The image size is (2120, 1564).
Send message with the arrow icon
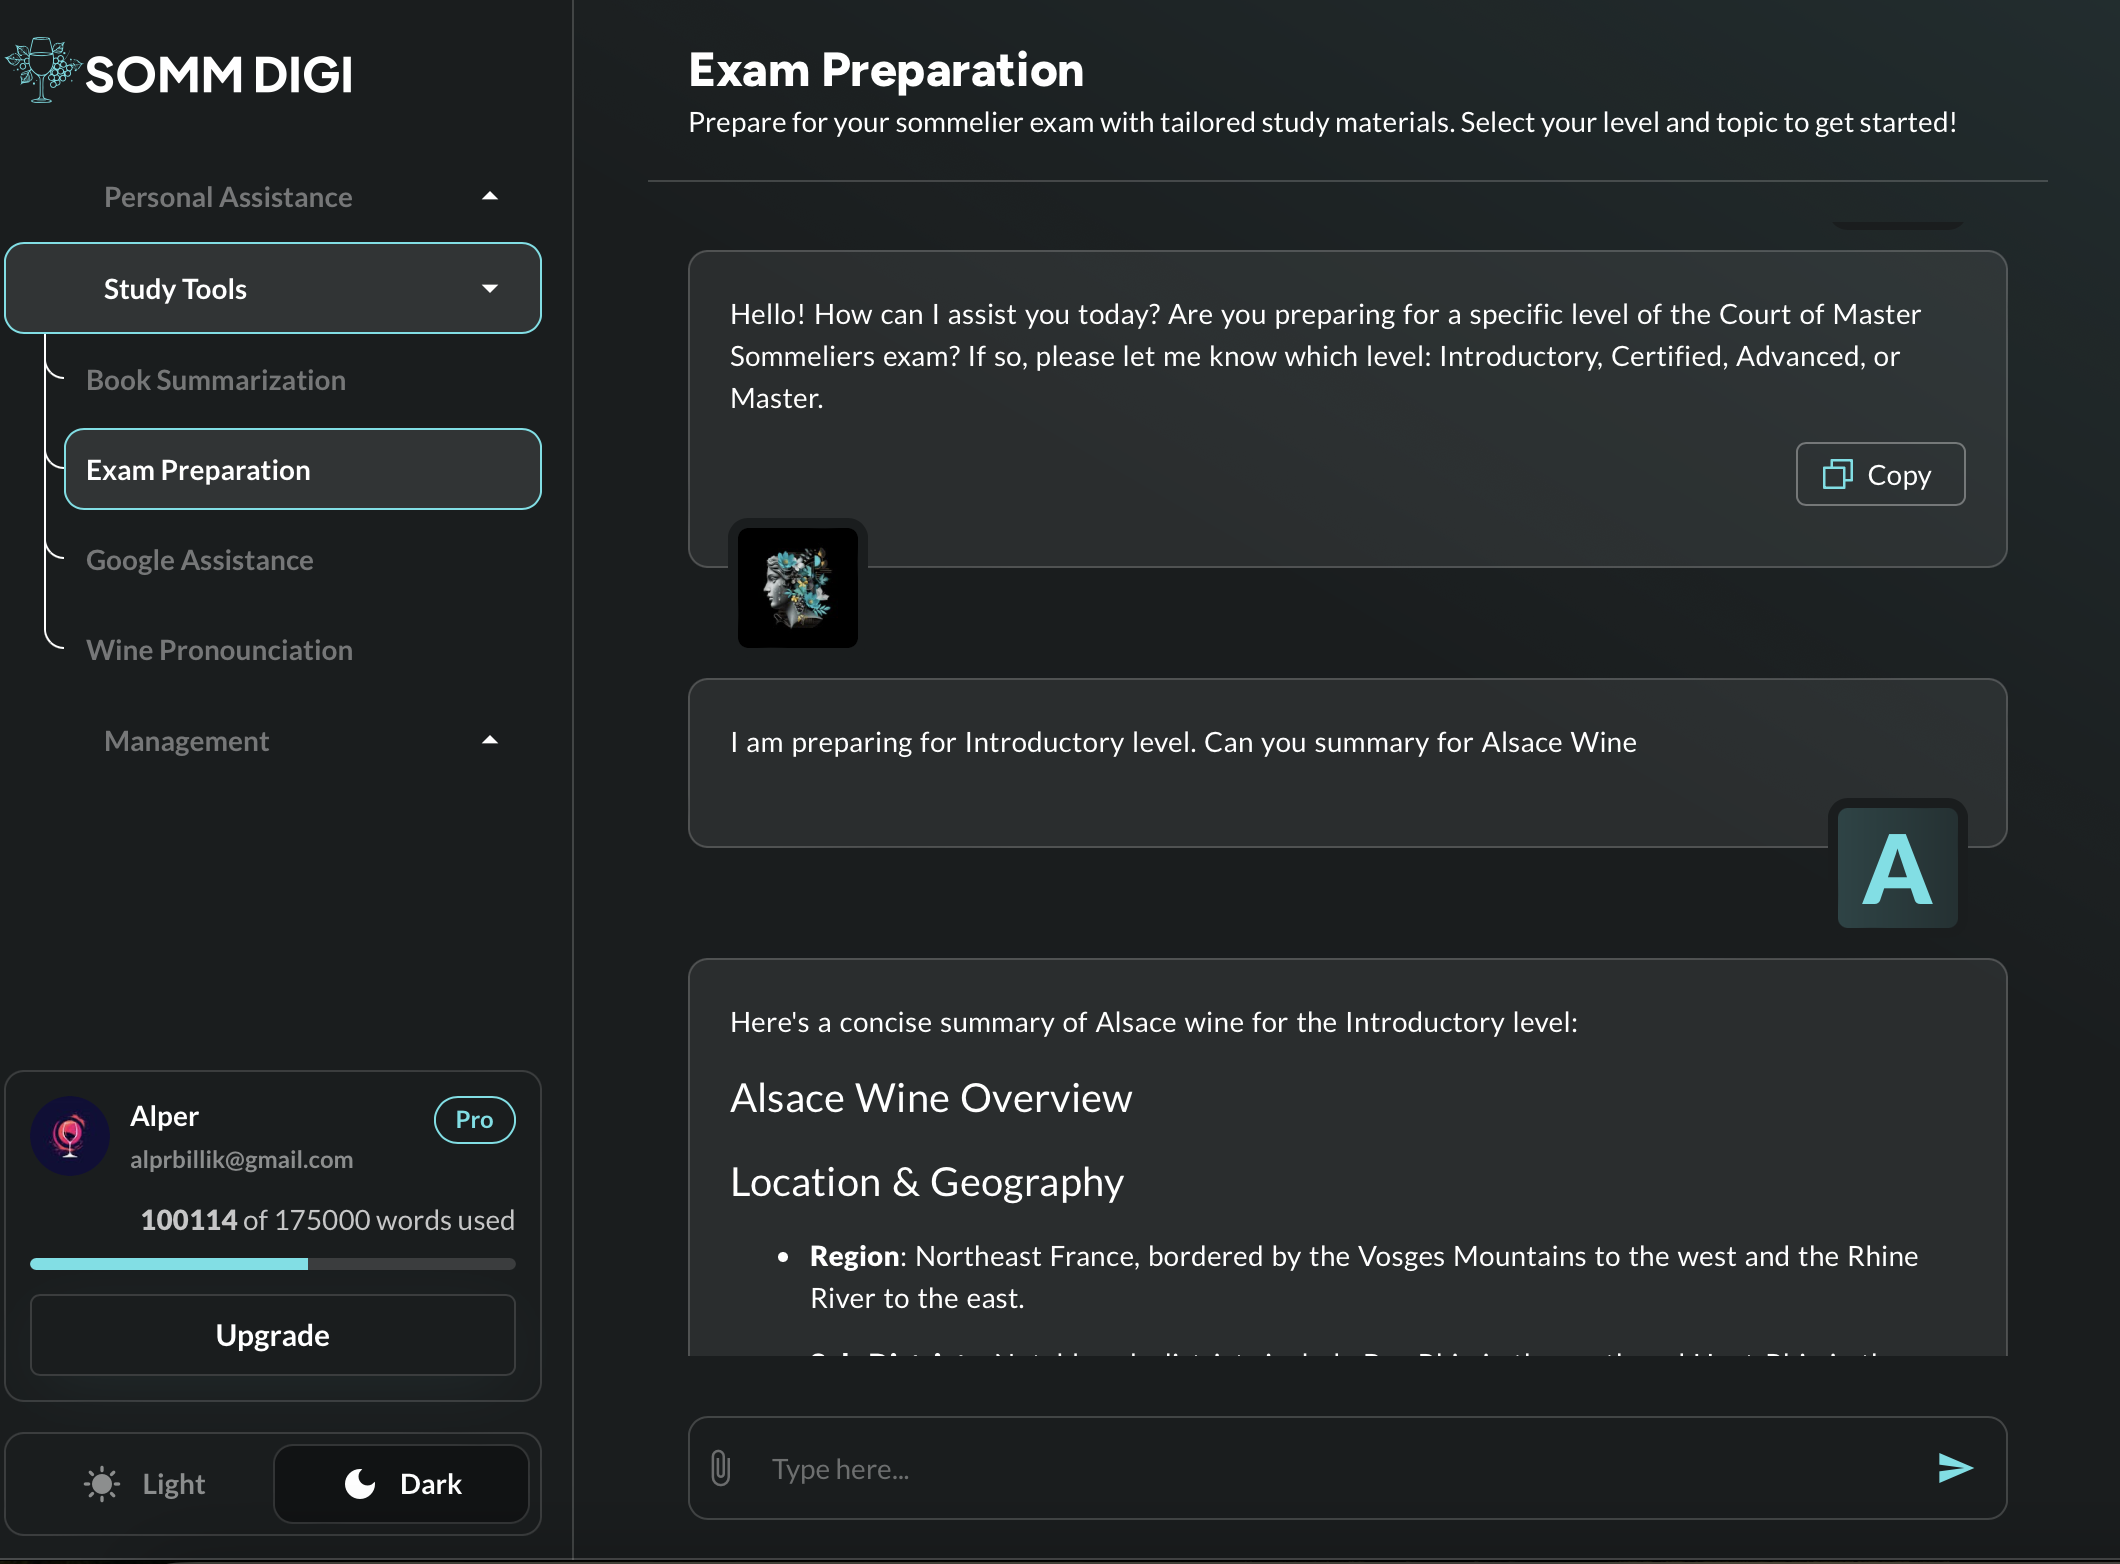[x=1954, y=1468]
